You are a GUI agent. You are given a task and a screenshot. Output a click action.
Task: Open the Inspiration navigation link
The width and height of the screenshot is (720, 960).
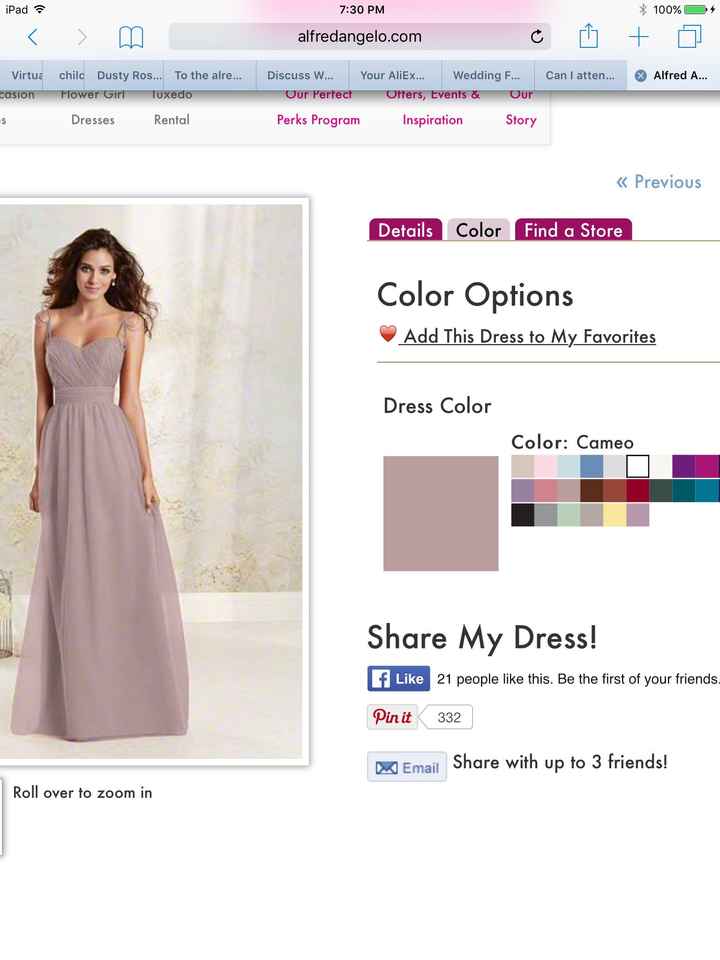click(432, 119)
